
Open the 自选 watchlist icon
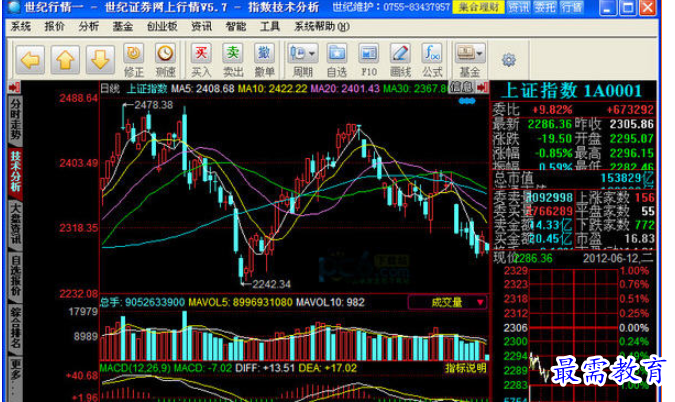[337, 60]
